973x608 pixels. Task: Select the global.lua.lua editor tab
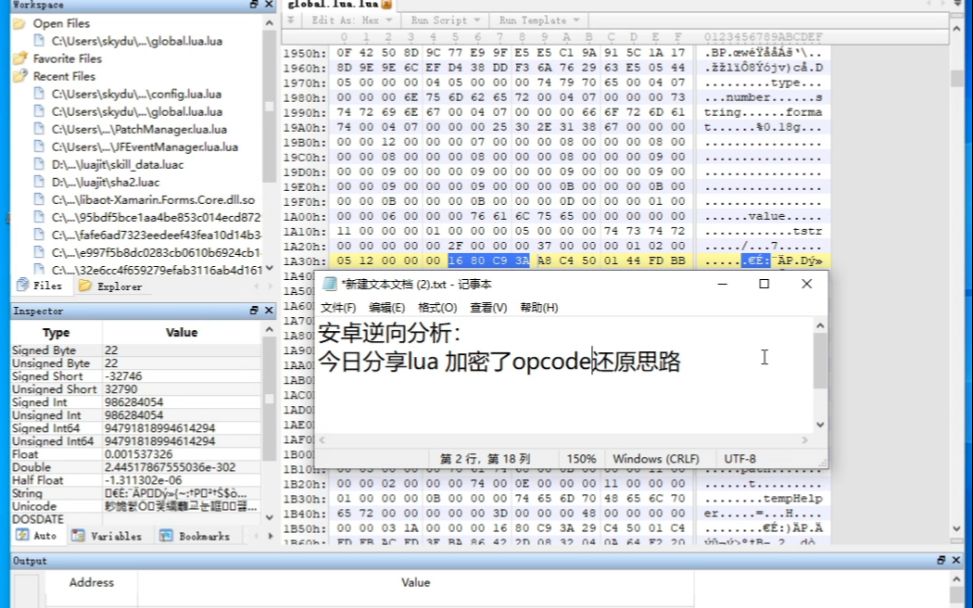(339, 4)
